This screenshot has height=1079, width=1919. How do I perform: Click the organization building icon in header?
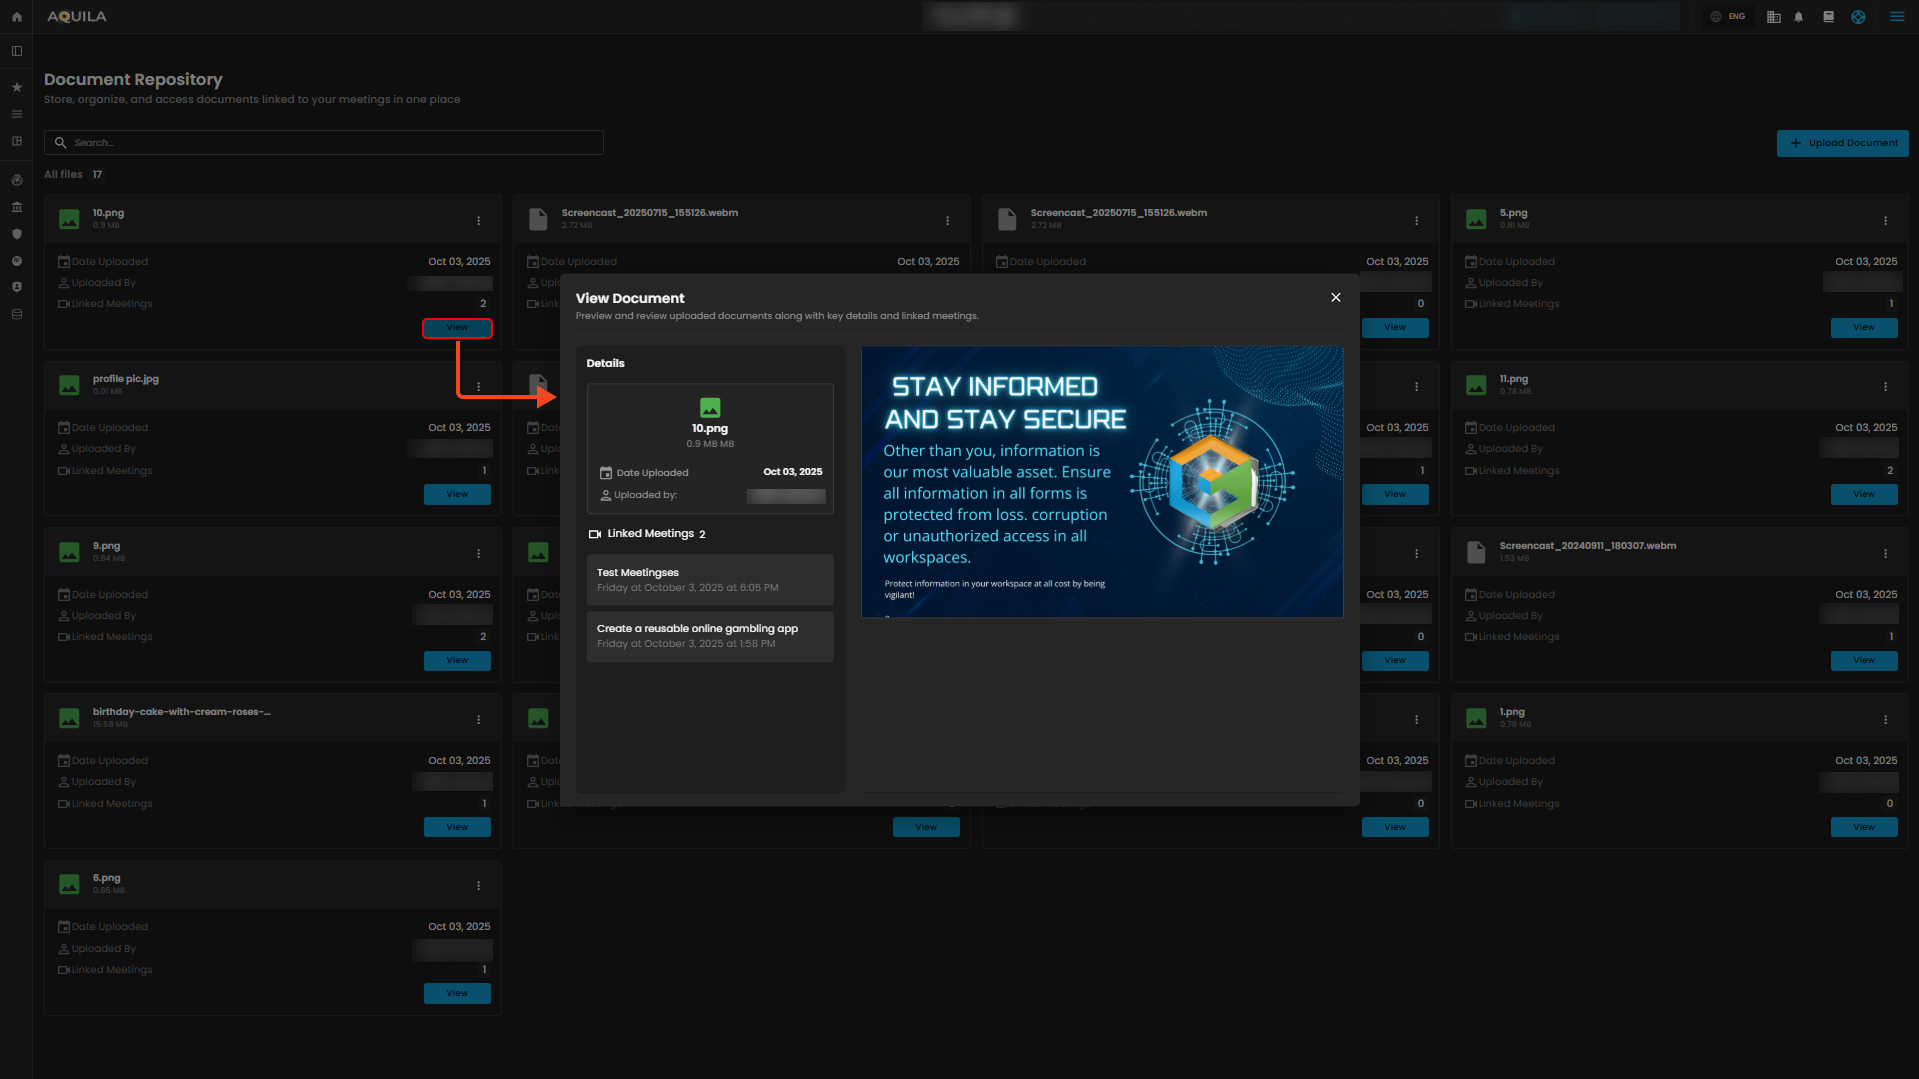coord(1773,17)
